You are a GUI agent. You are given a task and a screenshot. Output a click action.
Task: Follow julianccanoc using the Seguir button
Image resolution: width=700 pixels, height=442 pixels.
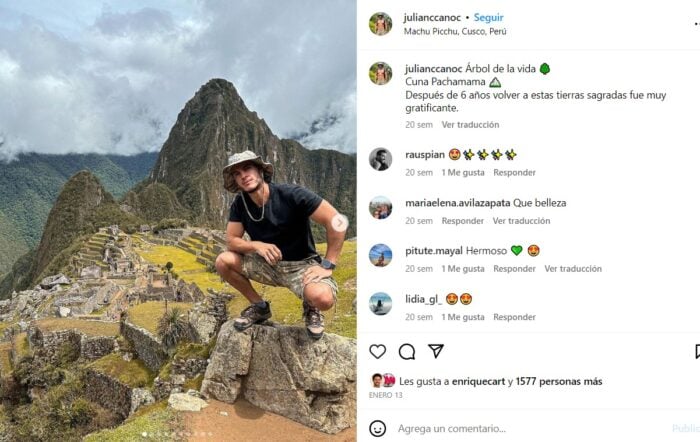[489, 18]
